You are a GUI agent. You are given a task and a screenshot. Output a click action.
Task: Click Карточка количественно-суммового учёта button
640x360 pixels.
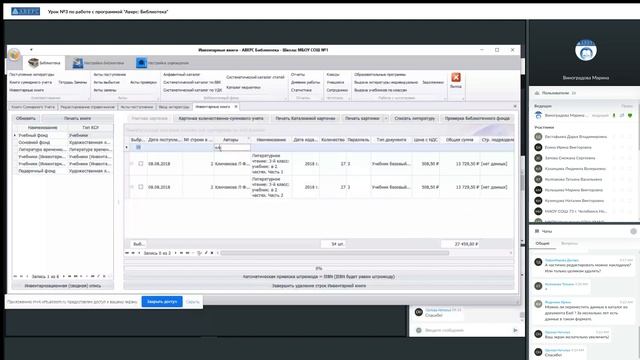[x=221, y=118]
